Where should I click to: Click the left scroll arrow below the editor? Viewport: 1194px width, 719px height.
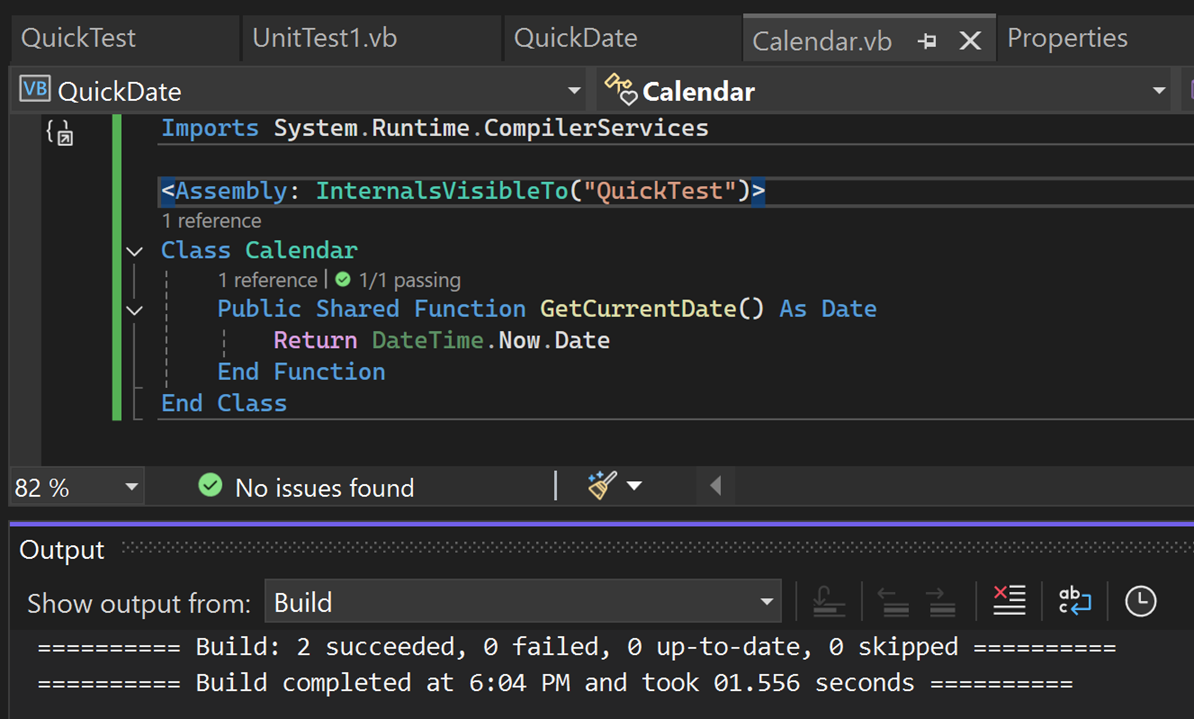[x=715, y=486]
